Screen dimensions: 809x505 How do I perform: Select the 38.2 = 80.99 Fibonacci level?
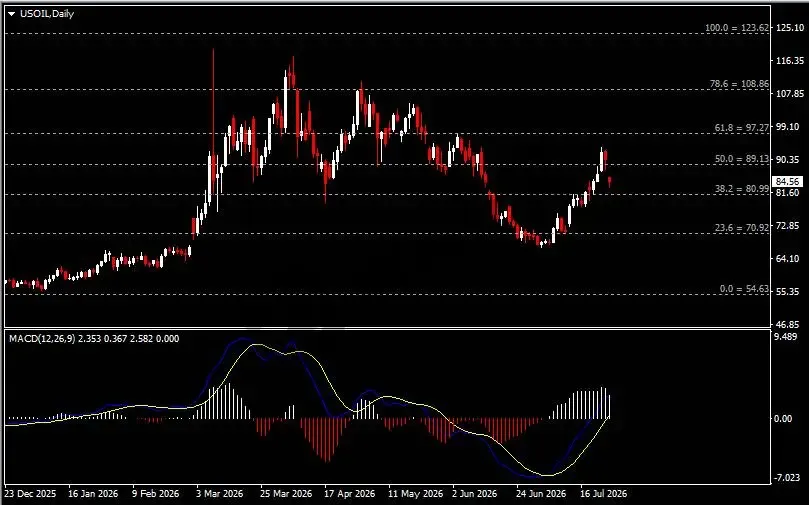[x=741, y=189]
